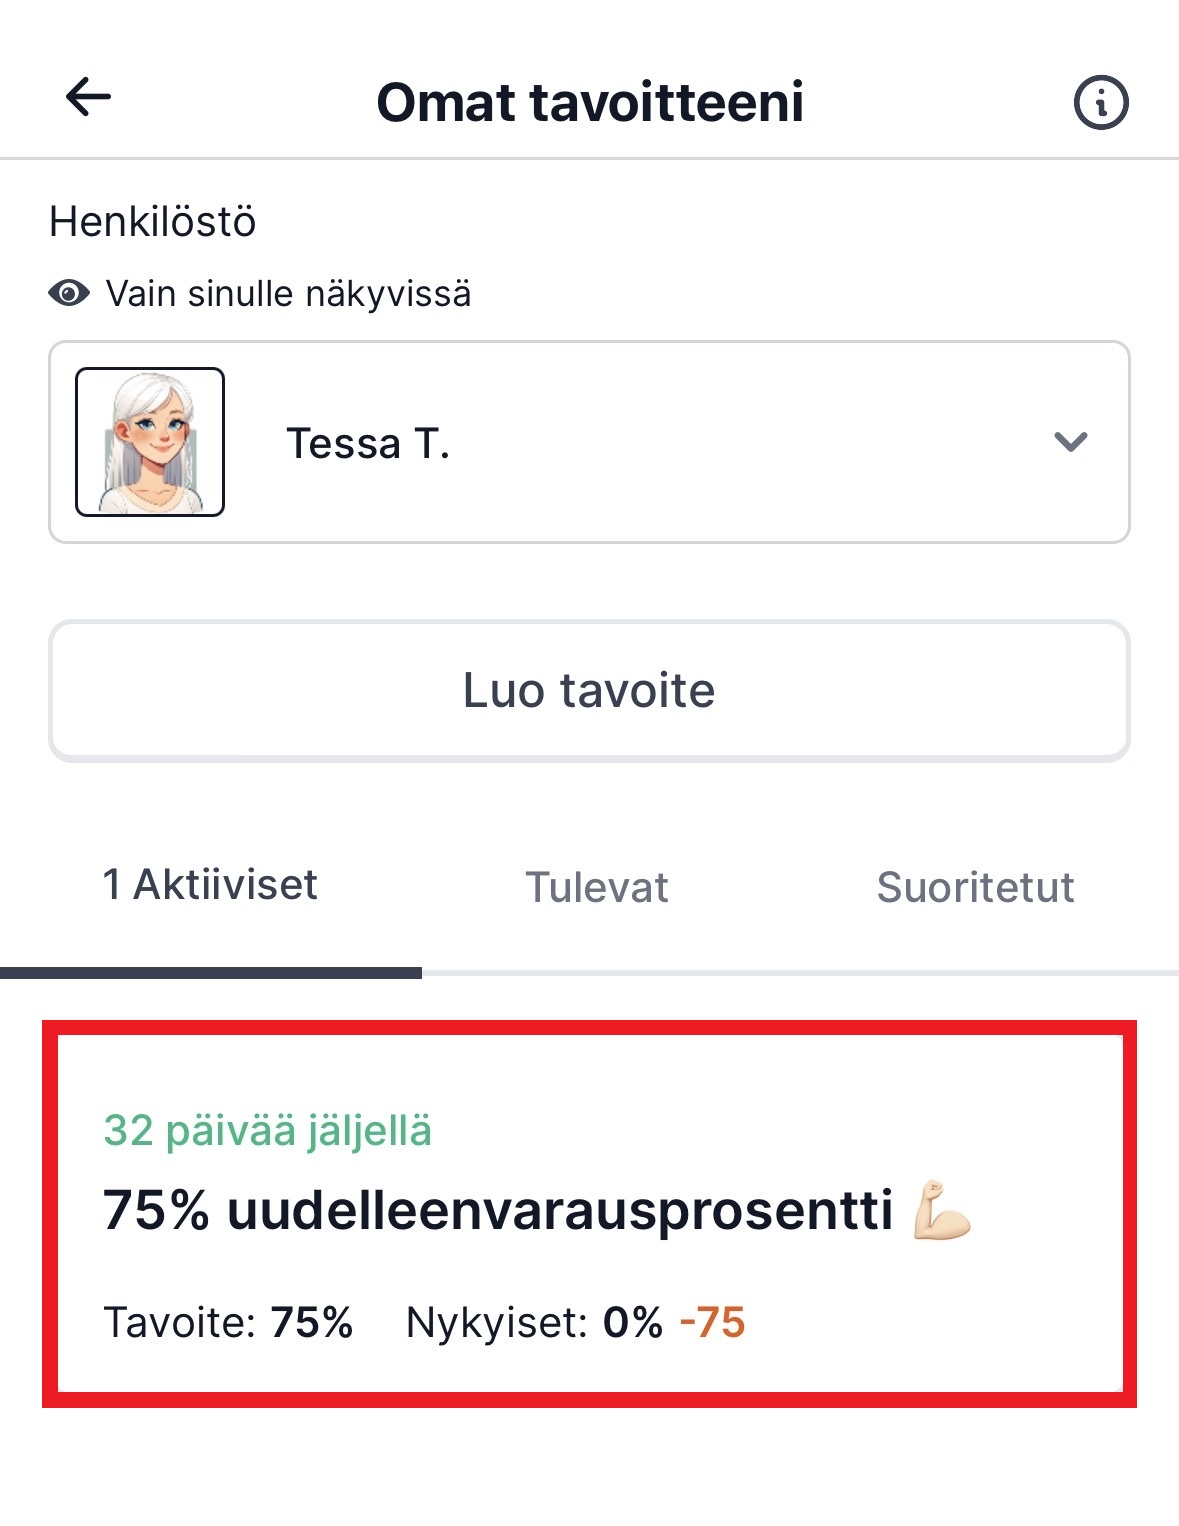Screen dimensions: 1179x1526
Task: Click the Omat tavoitteeni title
Action: (590, 101)
